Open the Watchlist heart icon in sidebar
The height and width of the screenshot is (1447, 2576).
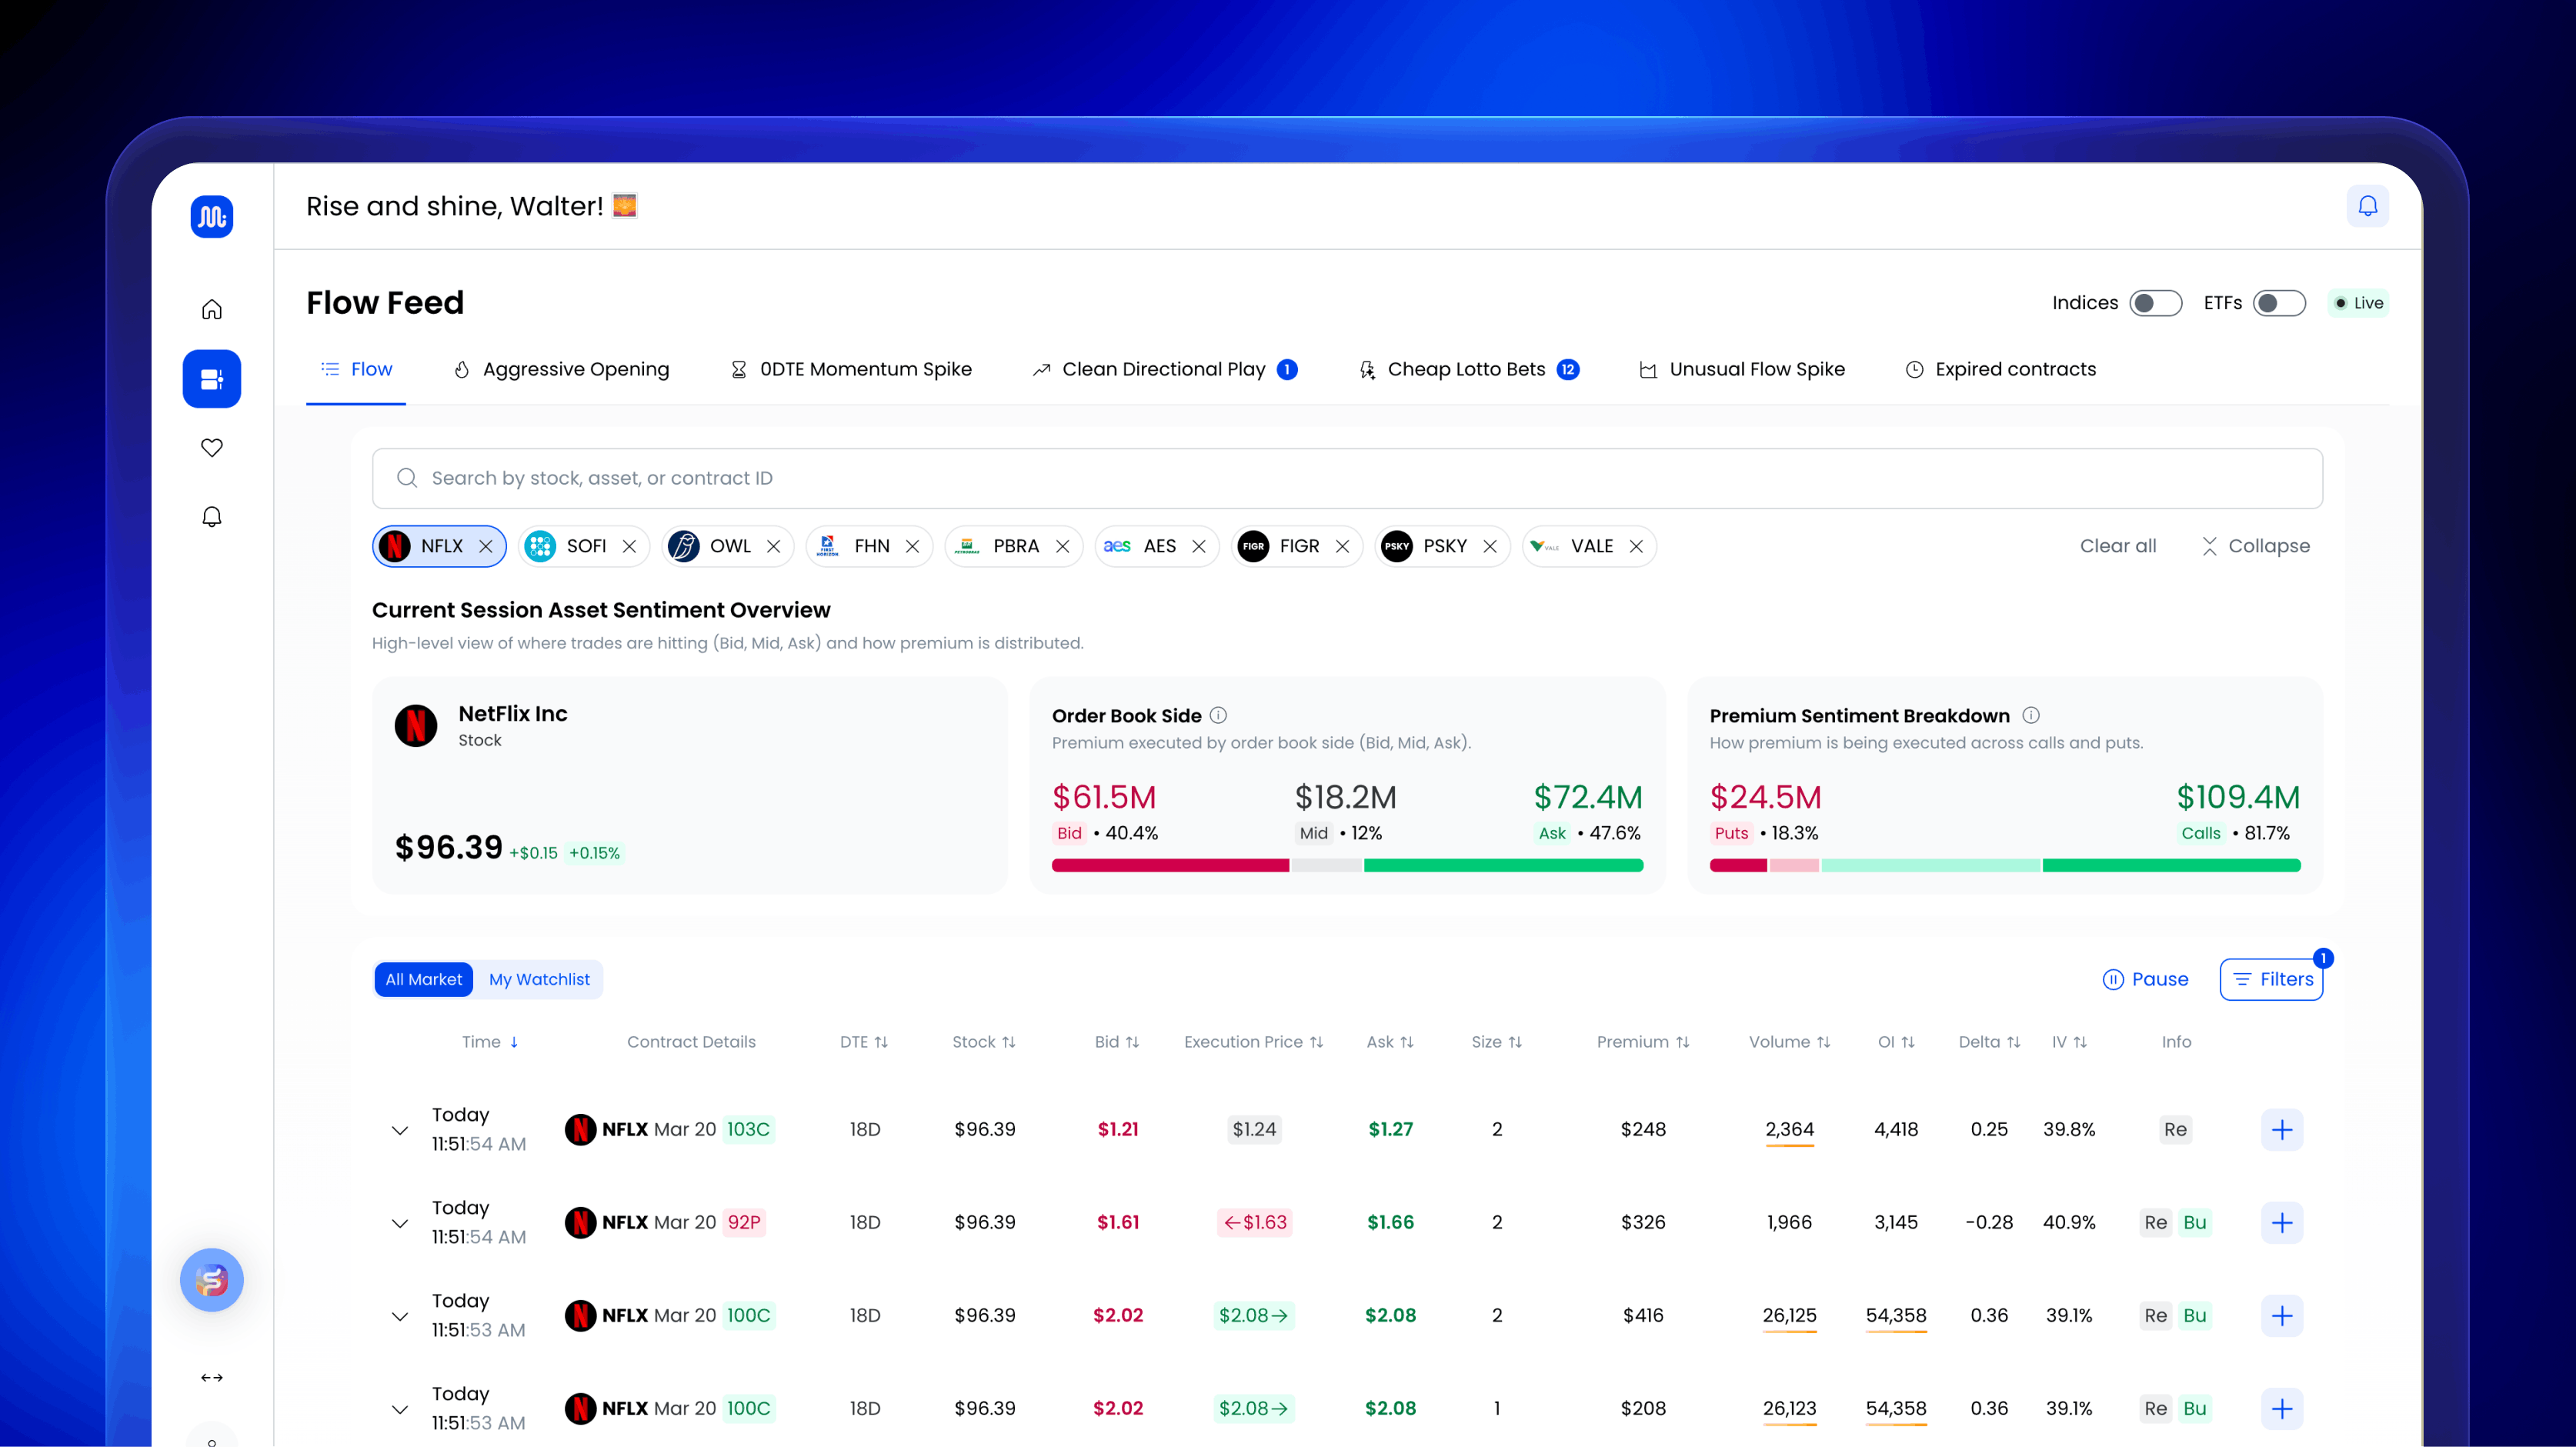coord(211,447)
